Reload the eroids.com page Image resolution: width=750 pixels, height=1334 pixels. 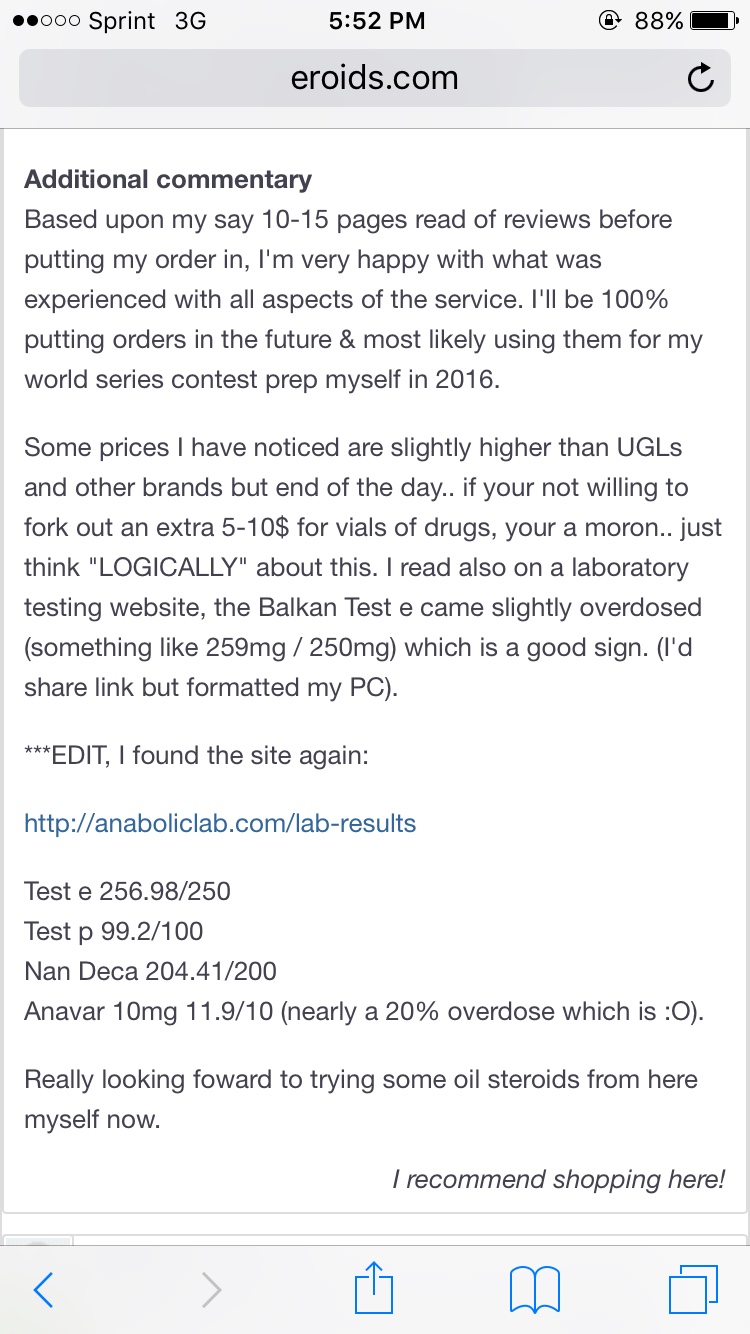coord(702,79)
